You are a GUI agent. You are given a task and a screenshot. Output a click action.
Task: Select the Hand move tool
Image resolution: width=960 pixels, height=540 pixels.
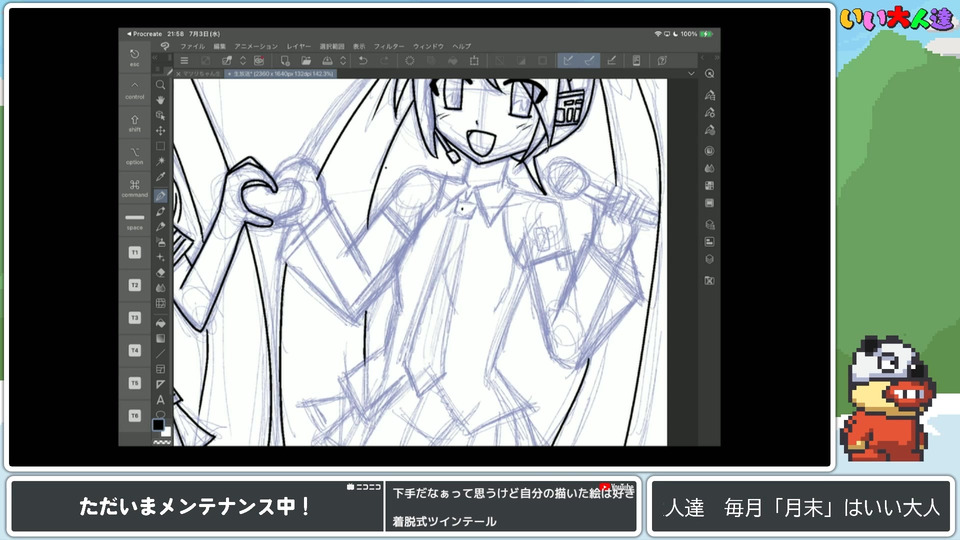(x=160, y=100)
